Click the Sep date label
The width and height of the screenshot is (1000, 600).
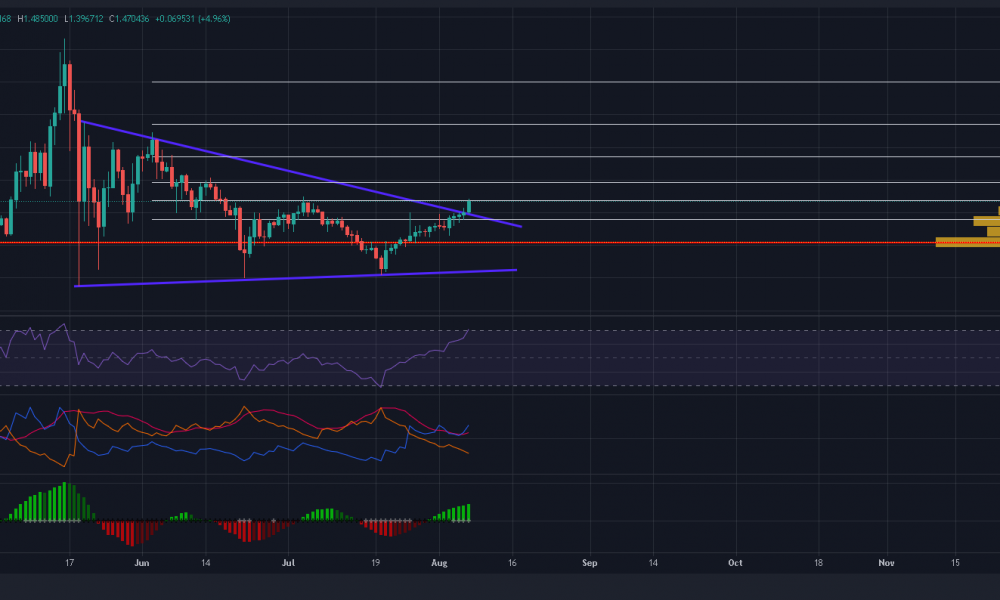pyautogui.click(x=589, y=562)
